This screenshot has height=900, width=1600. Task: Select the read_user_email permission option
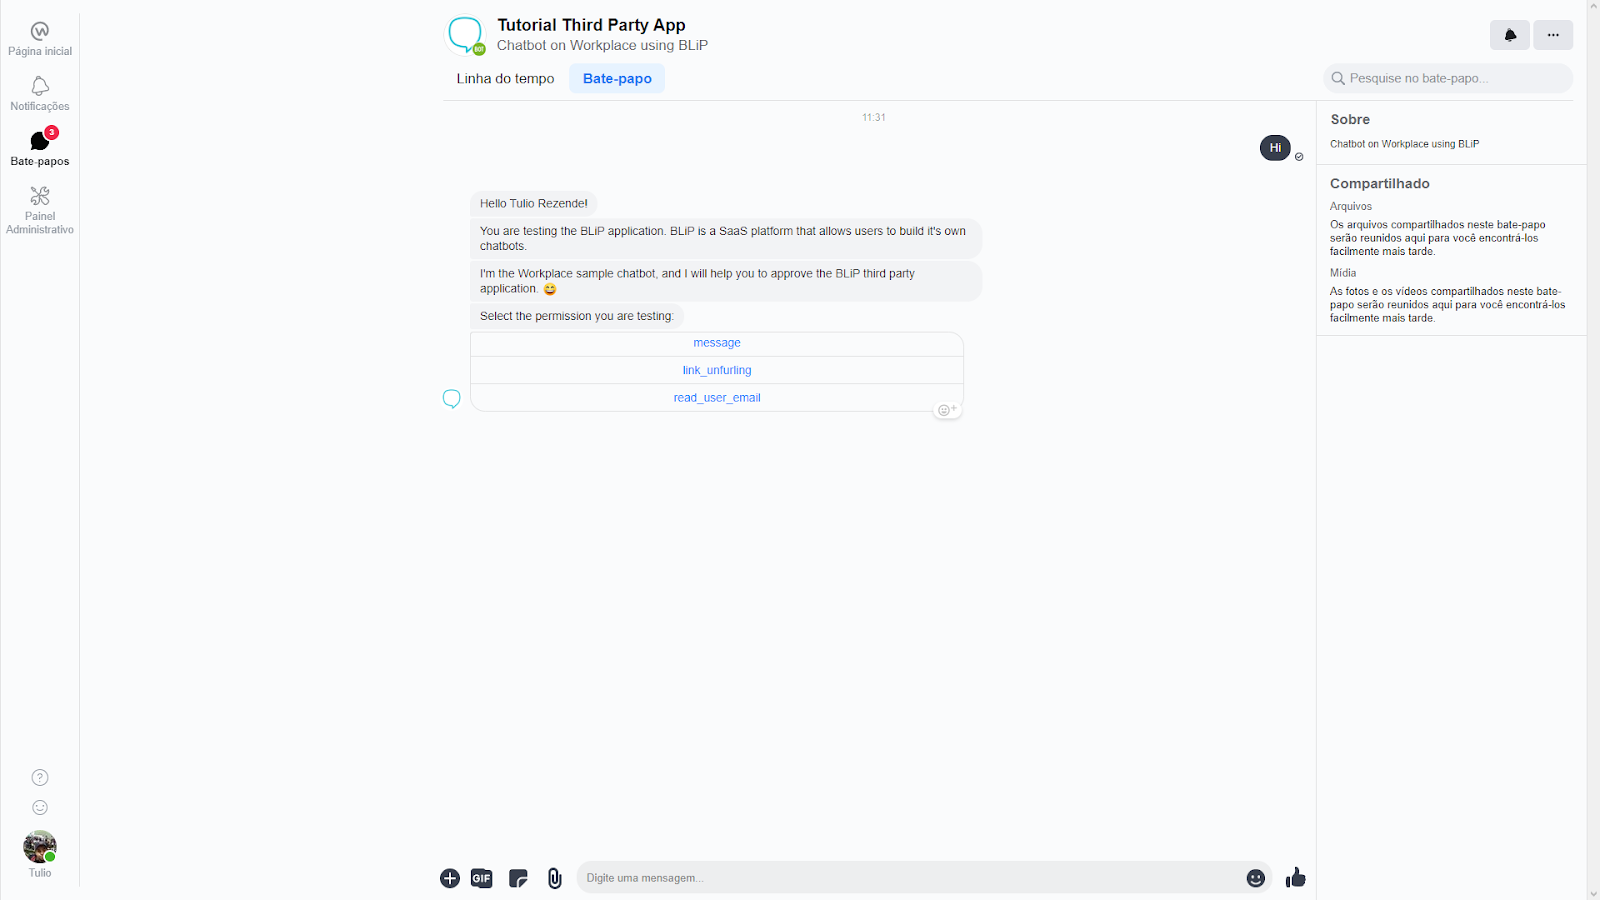(x=717, y=398)
